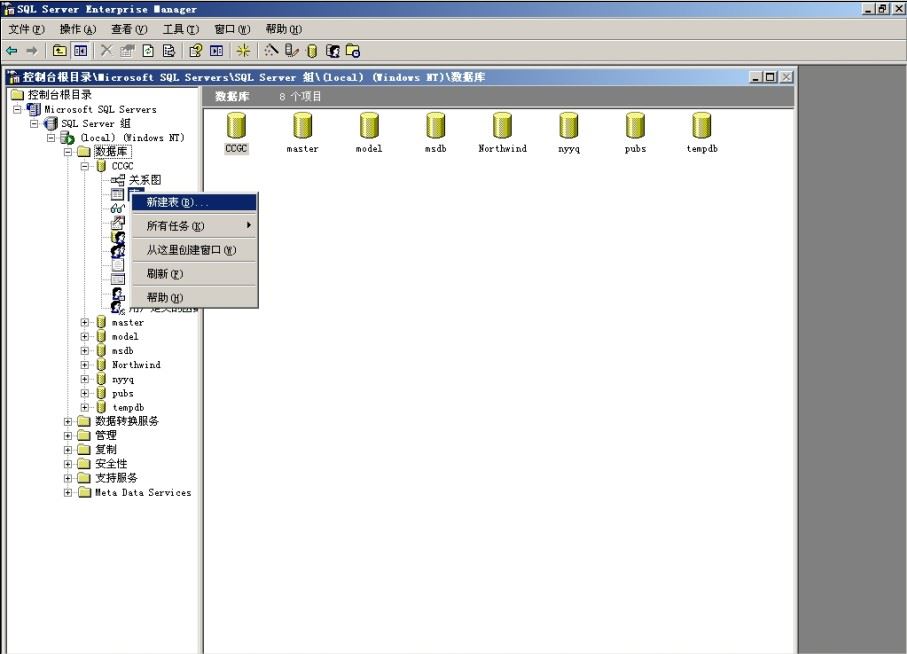Click the new login person icon in toolbar
The image size is (907, 654).
[333, 51]
